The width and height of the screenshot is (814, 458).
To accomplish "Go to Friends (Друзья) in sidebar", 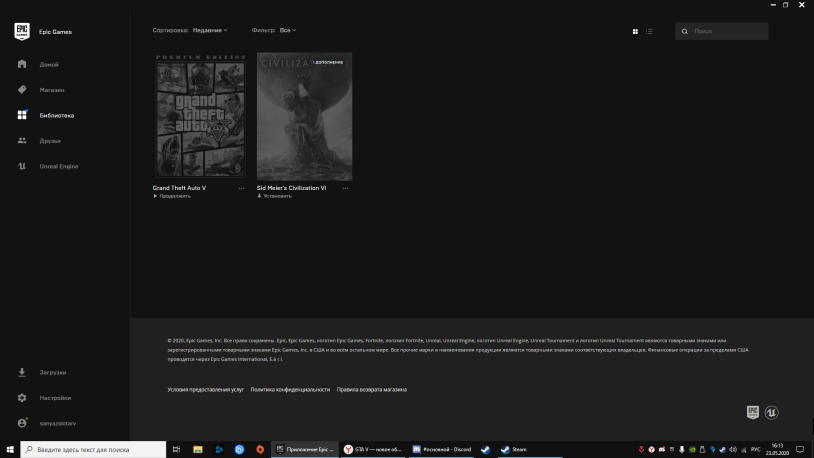I will coord(50,141).
